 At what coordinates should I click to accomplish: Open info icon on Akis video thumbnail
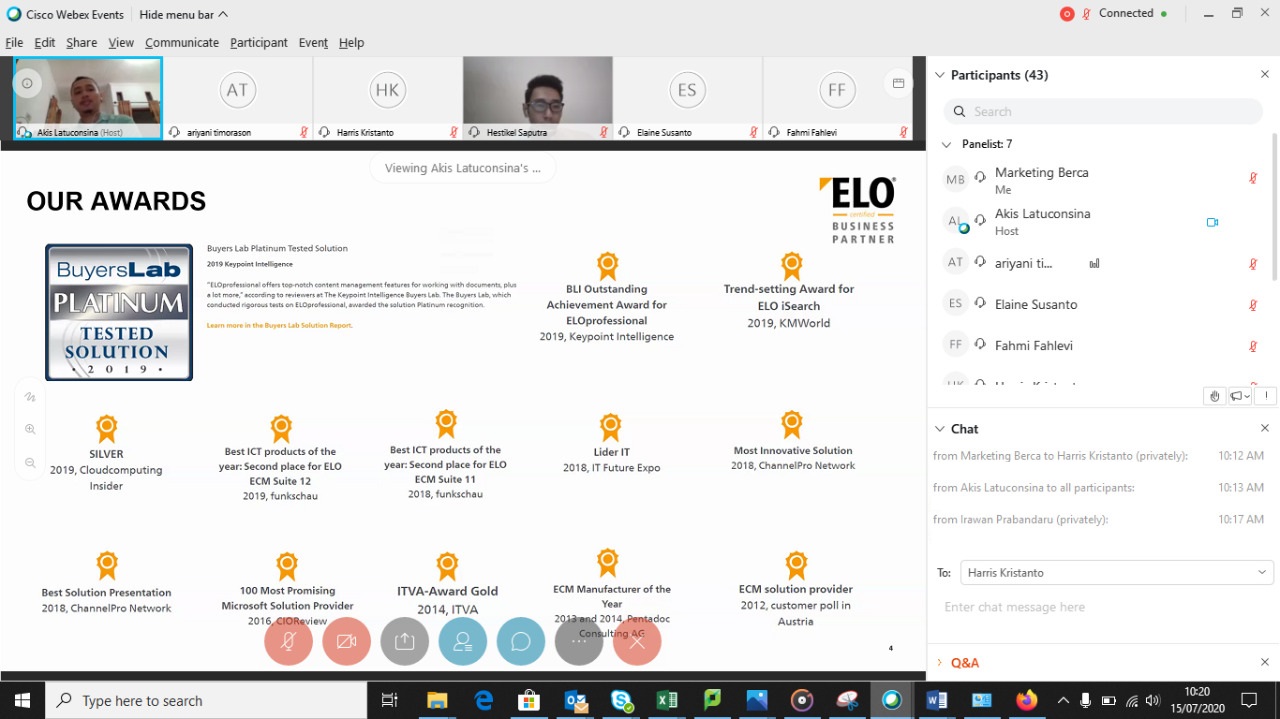coord(27,84)
